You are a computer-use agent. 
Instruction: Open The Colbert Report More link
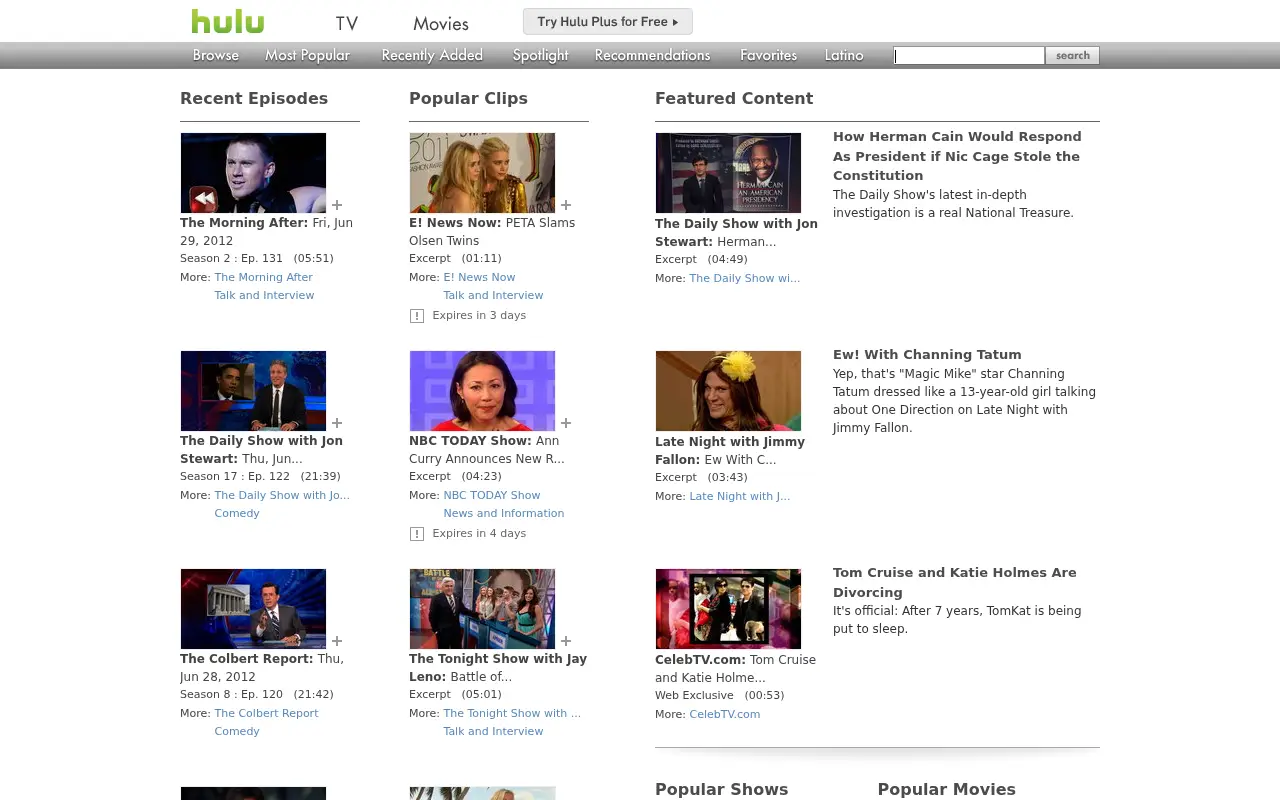point(266,713)
